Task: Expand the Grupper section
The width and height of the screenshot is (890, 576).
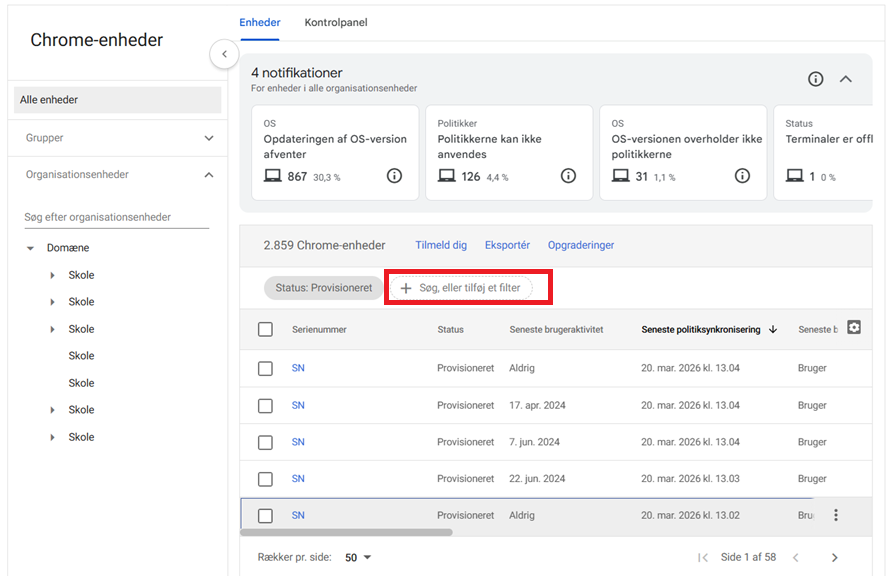Action: coord(209,138)
